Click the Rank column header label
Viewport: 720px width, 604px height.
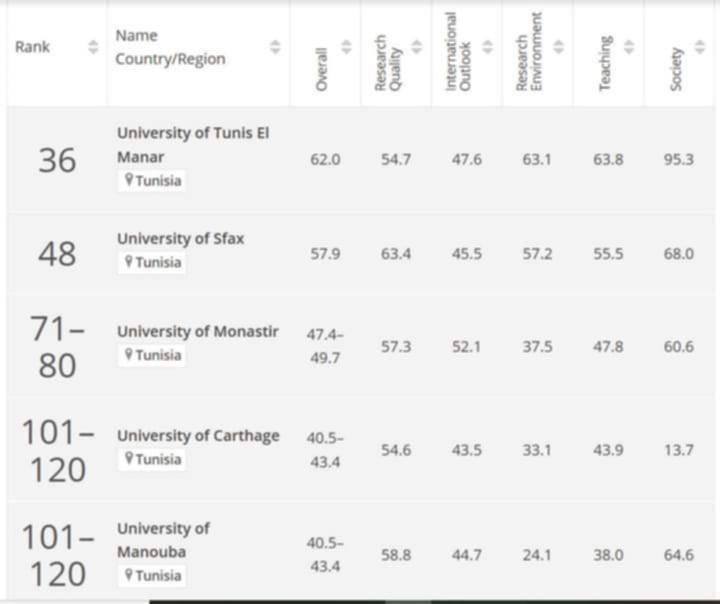tap(32, 47)
